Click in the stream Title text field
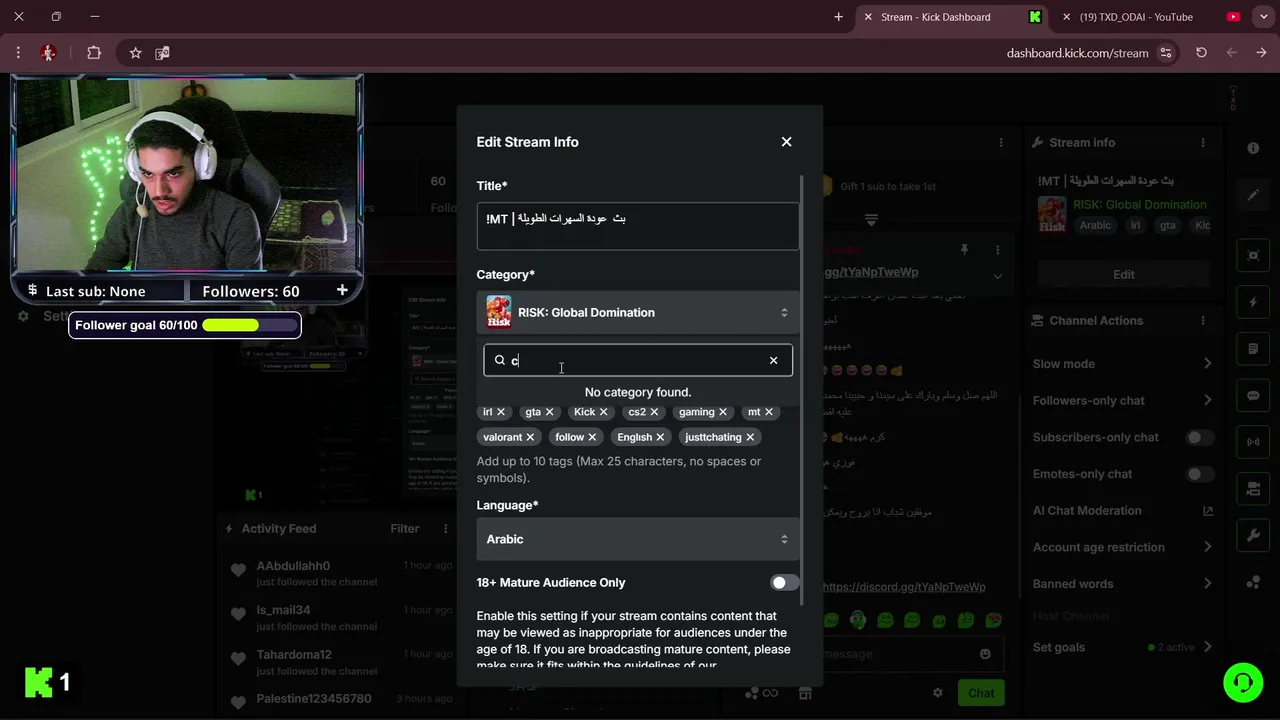The image size is (1280, 720). [638, 226]
